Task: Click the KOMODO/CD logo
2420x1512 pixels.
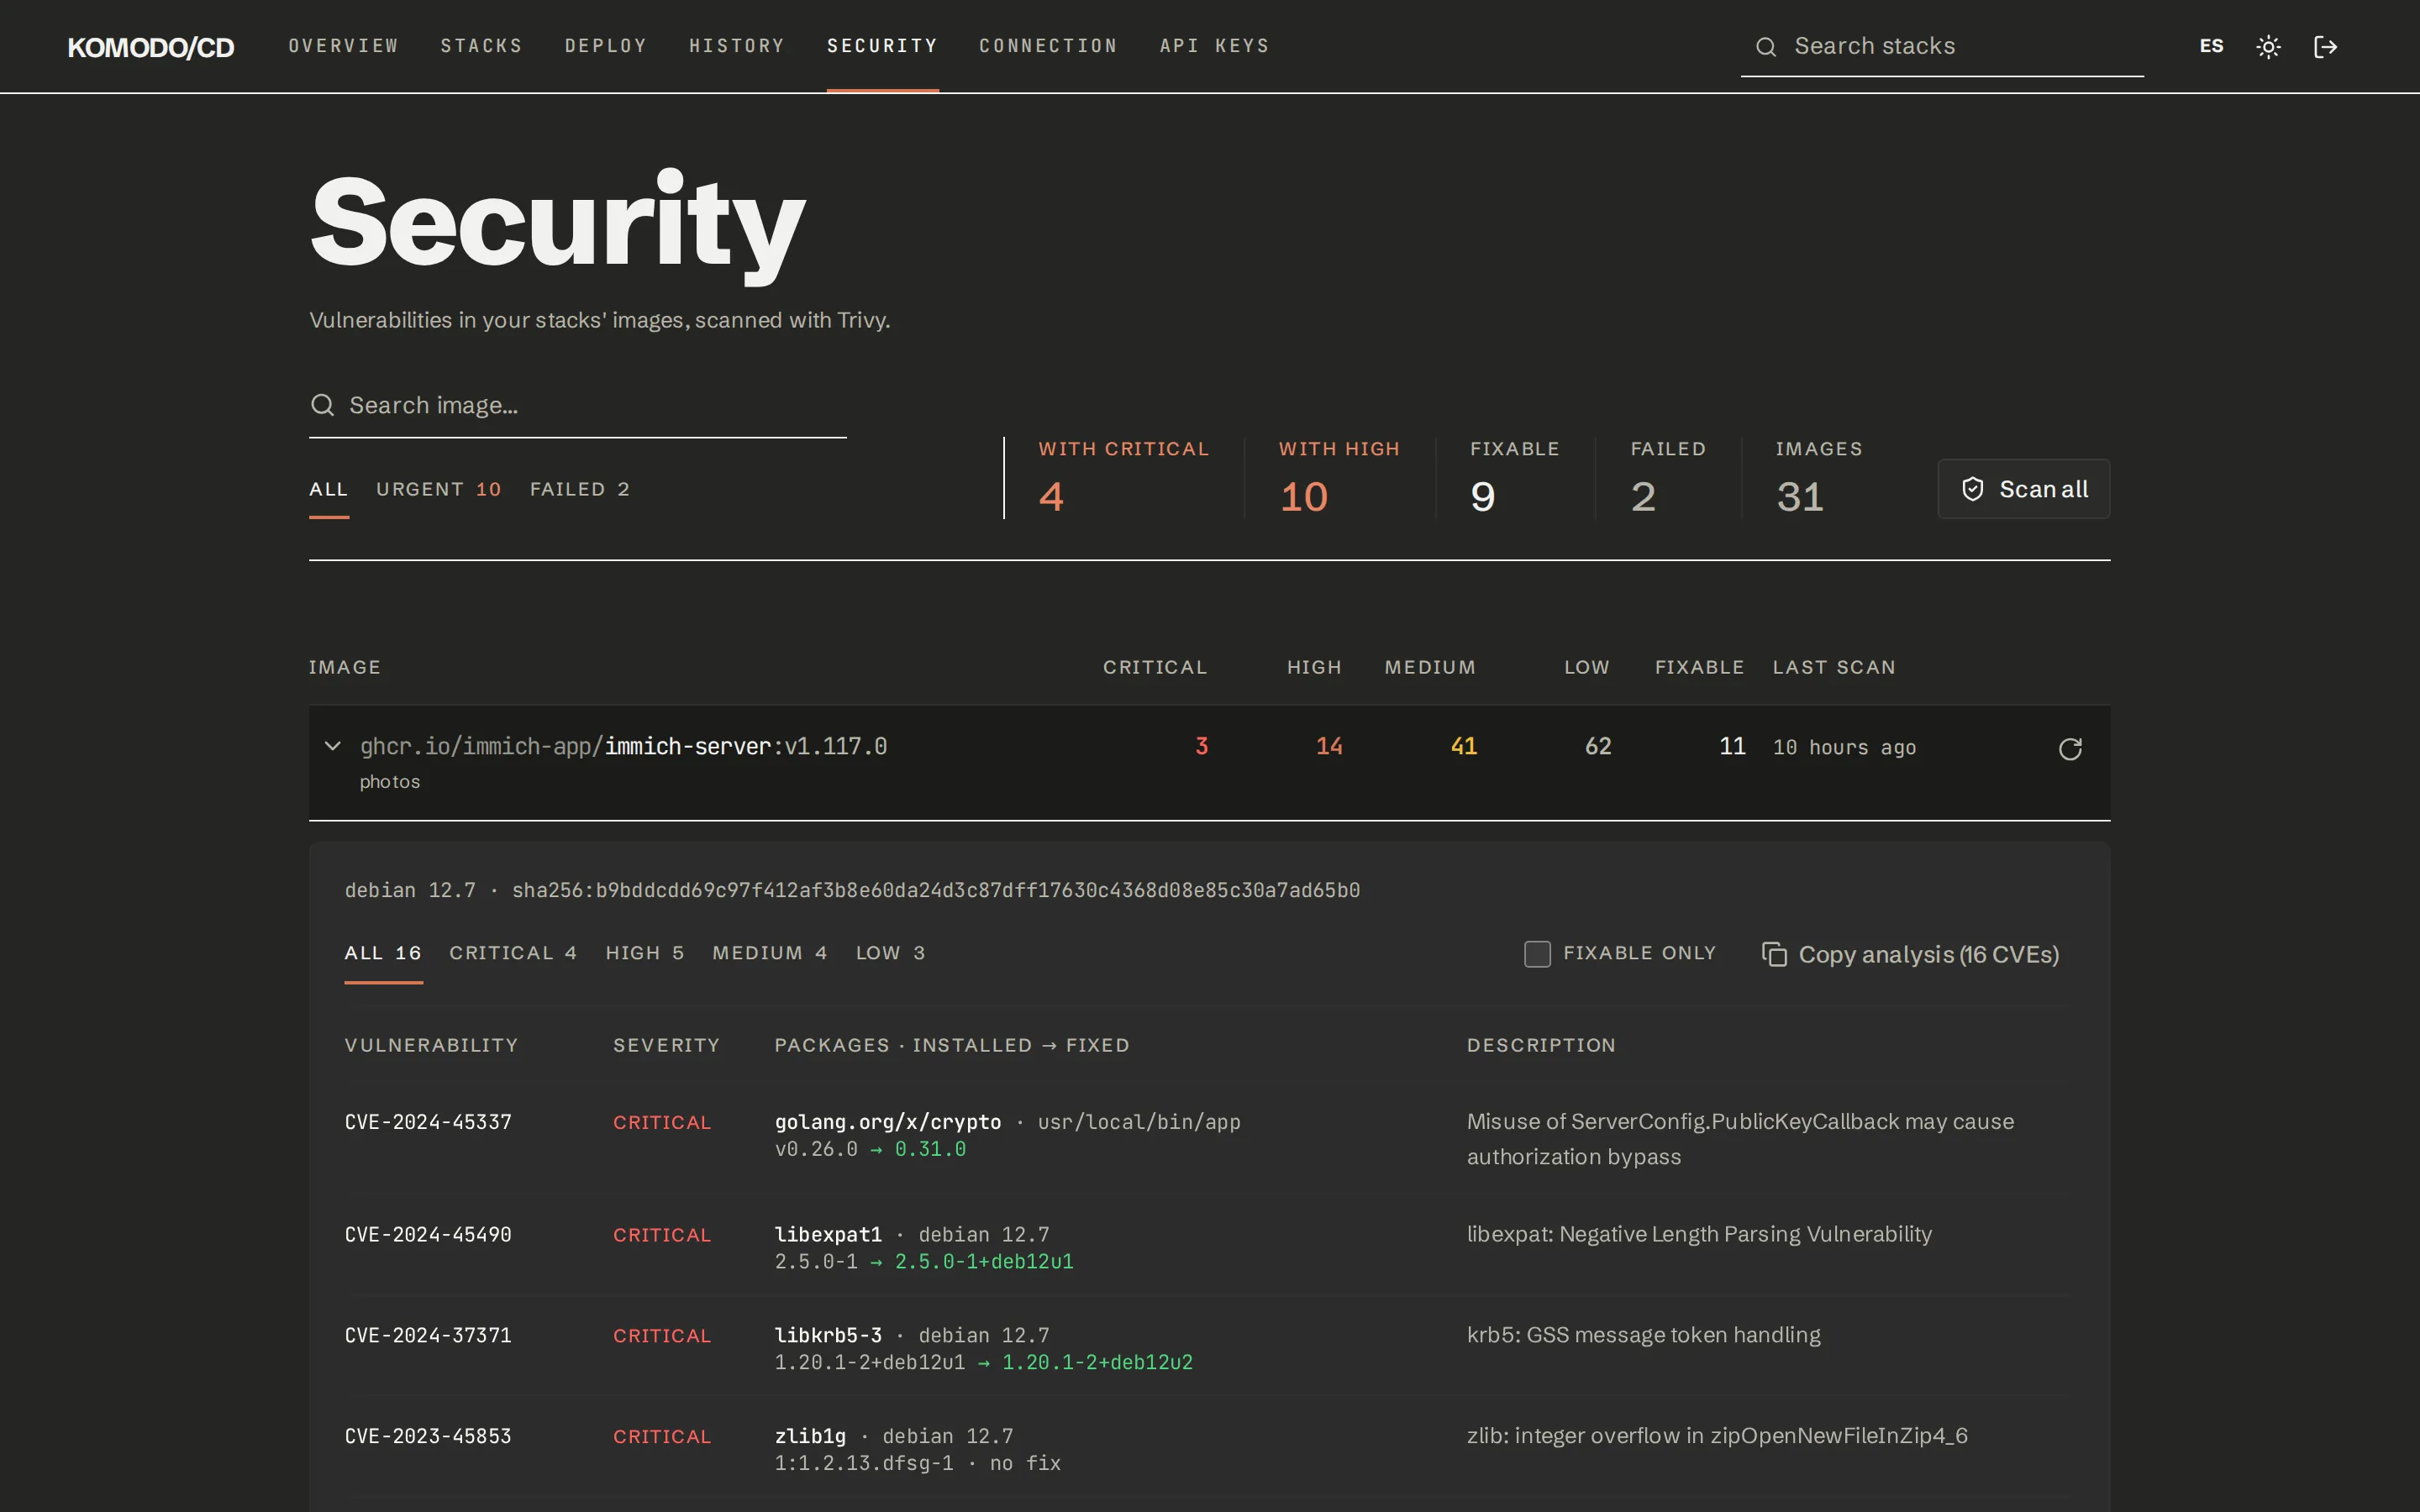Action: (x=151, y=47)
